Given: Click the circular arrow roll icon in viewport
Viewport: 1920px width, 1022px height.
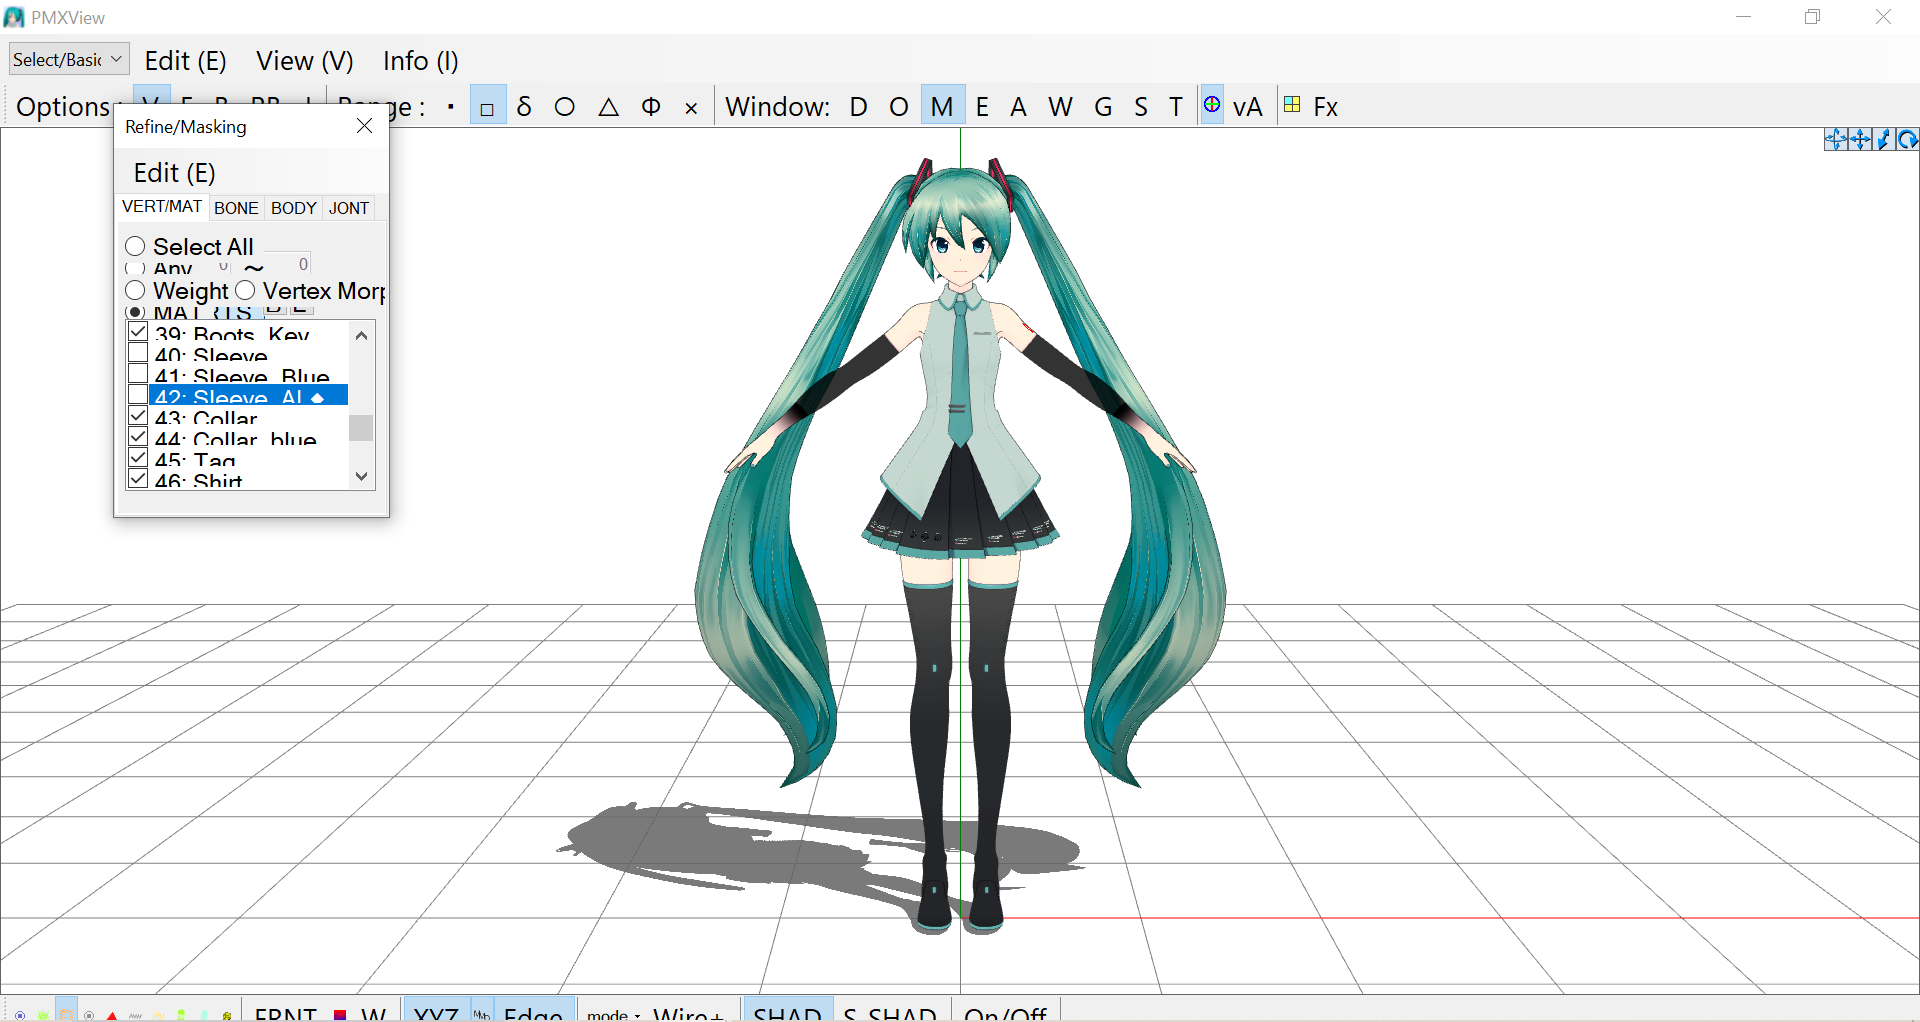Looking at the screenshot, I should point(1907,140).
